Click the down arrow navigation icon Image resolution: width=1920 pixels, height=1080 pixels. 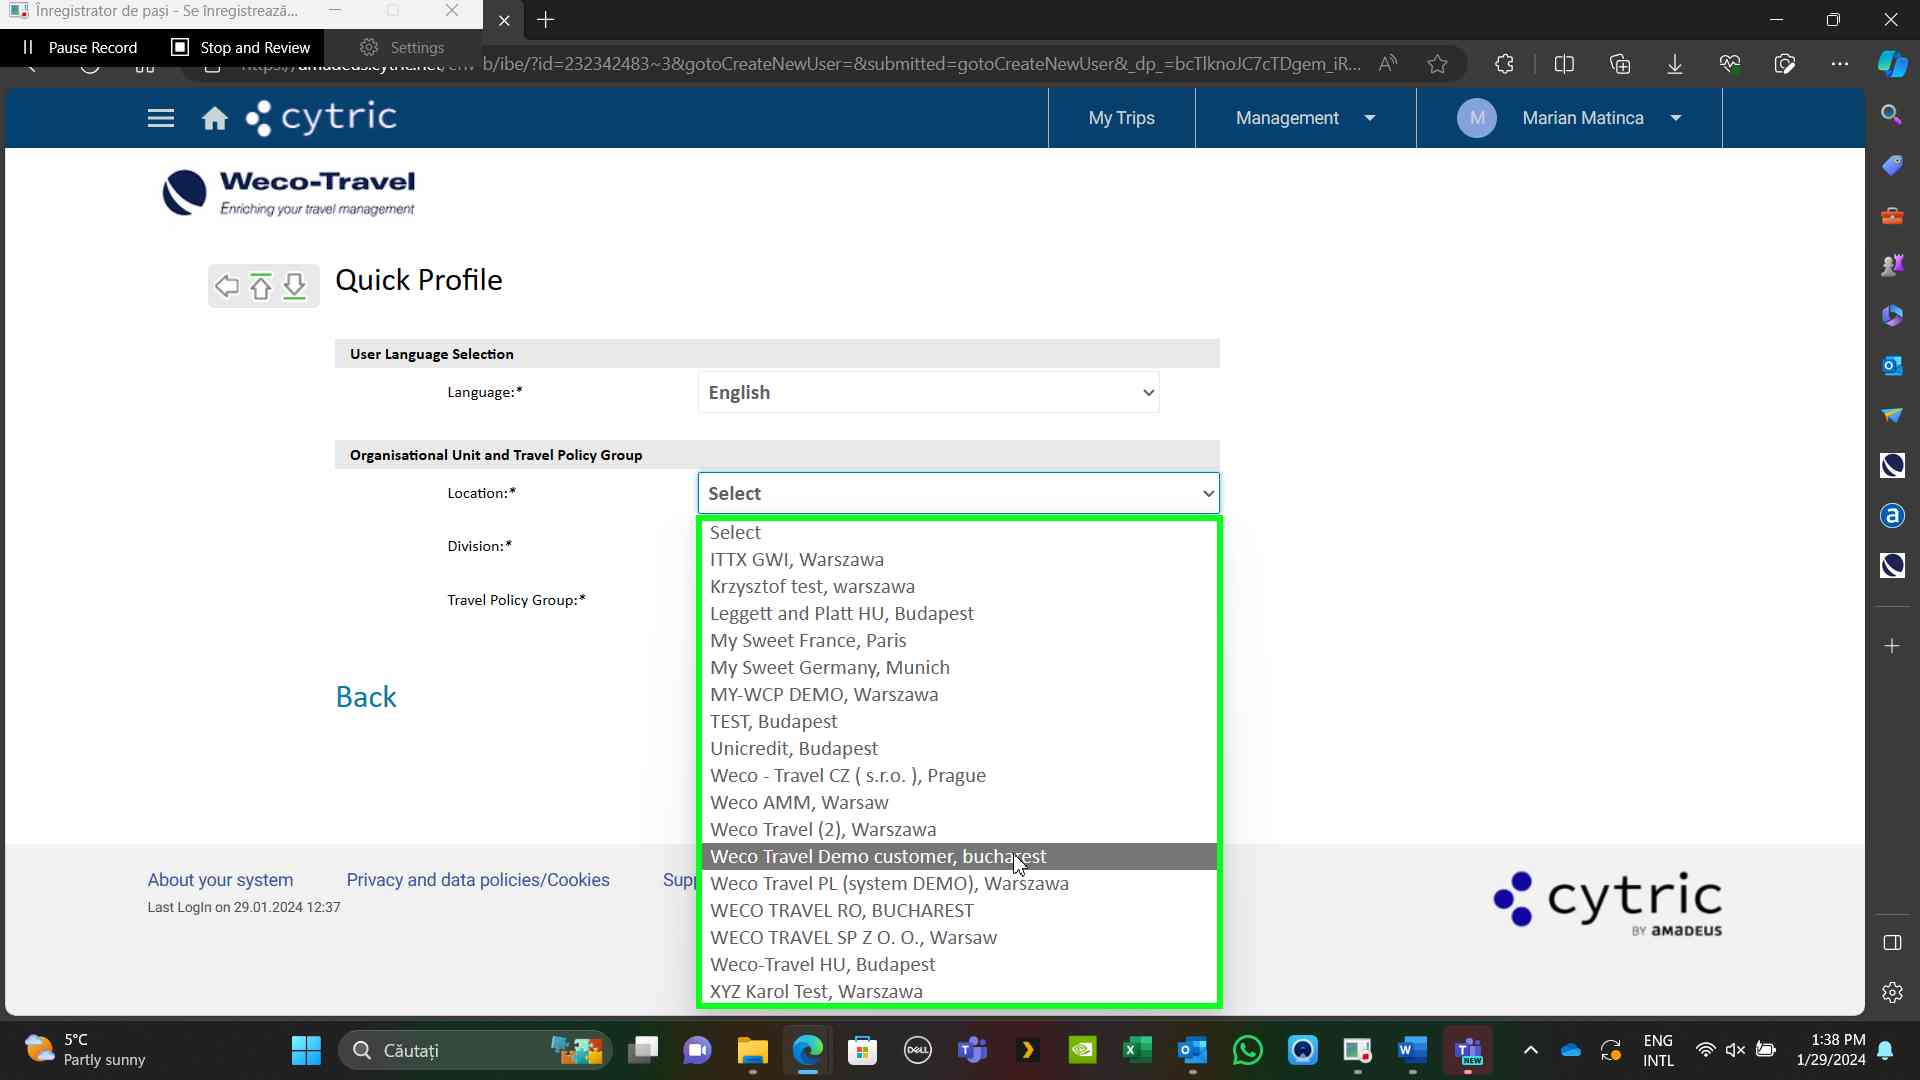click(294, 286)
